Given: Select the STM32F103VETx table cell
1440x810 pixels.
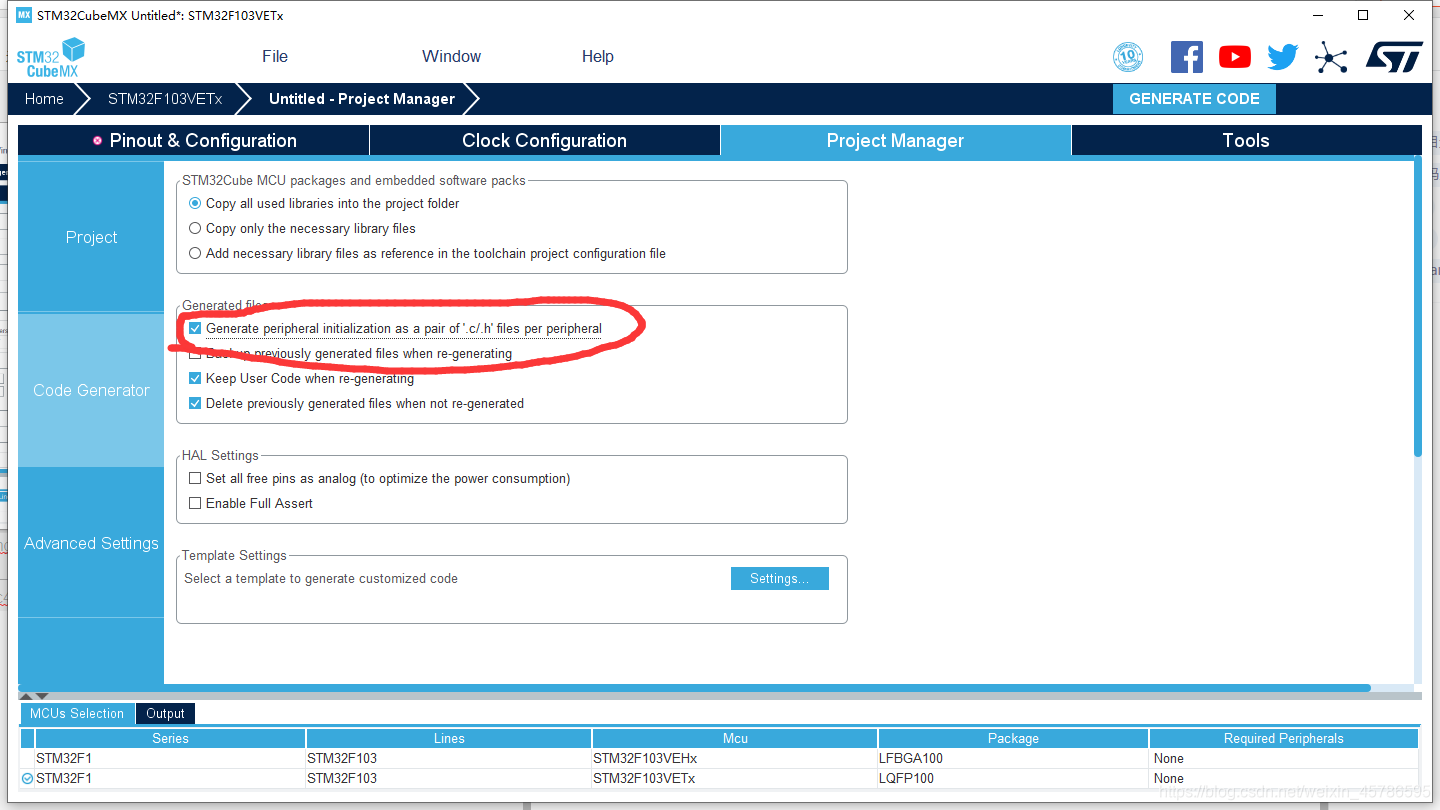Looking at the screenshot, I should click(x=735, y=778).
